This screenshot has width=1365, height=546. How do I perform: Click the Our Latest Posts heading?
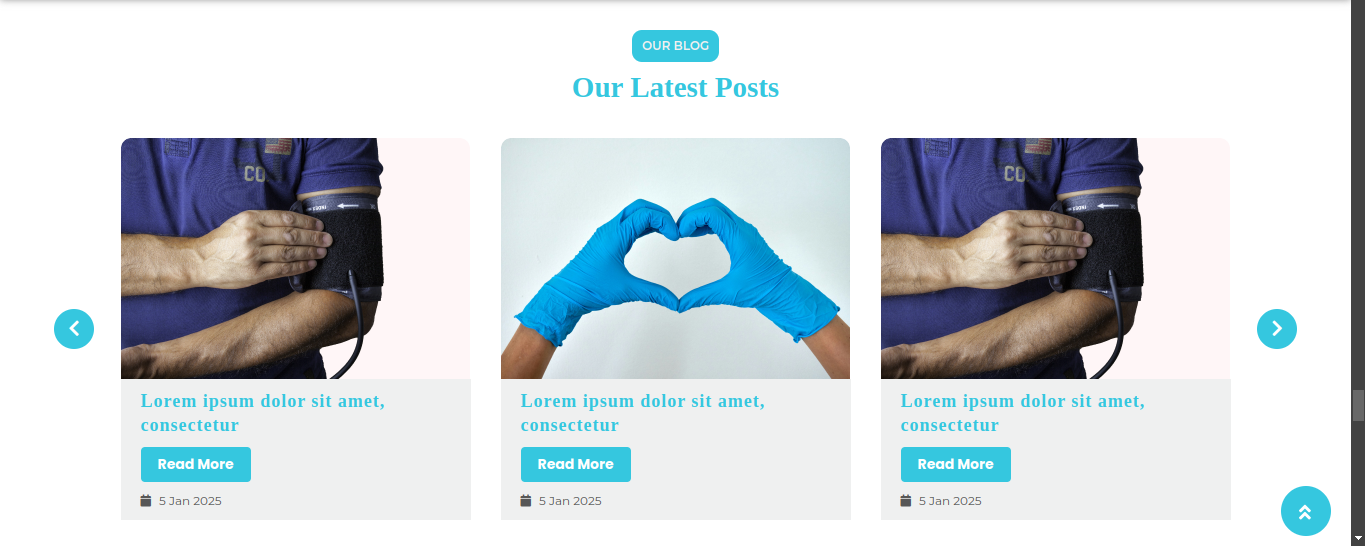[x=675, y=88]
